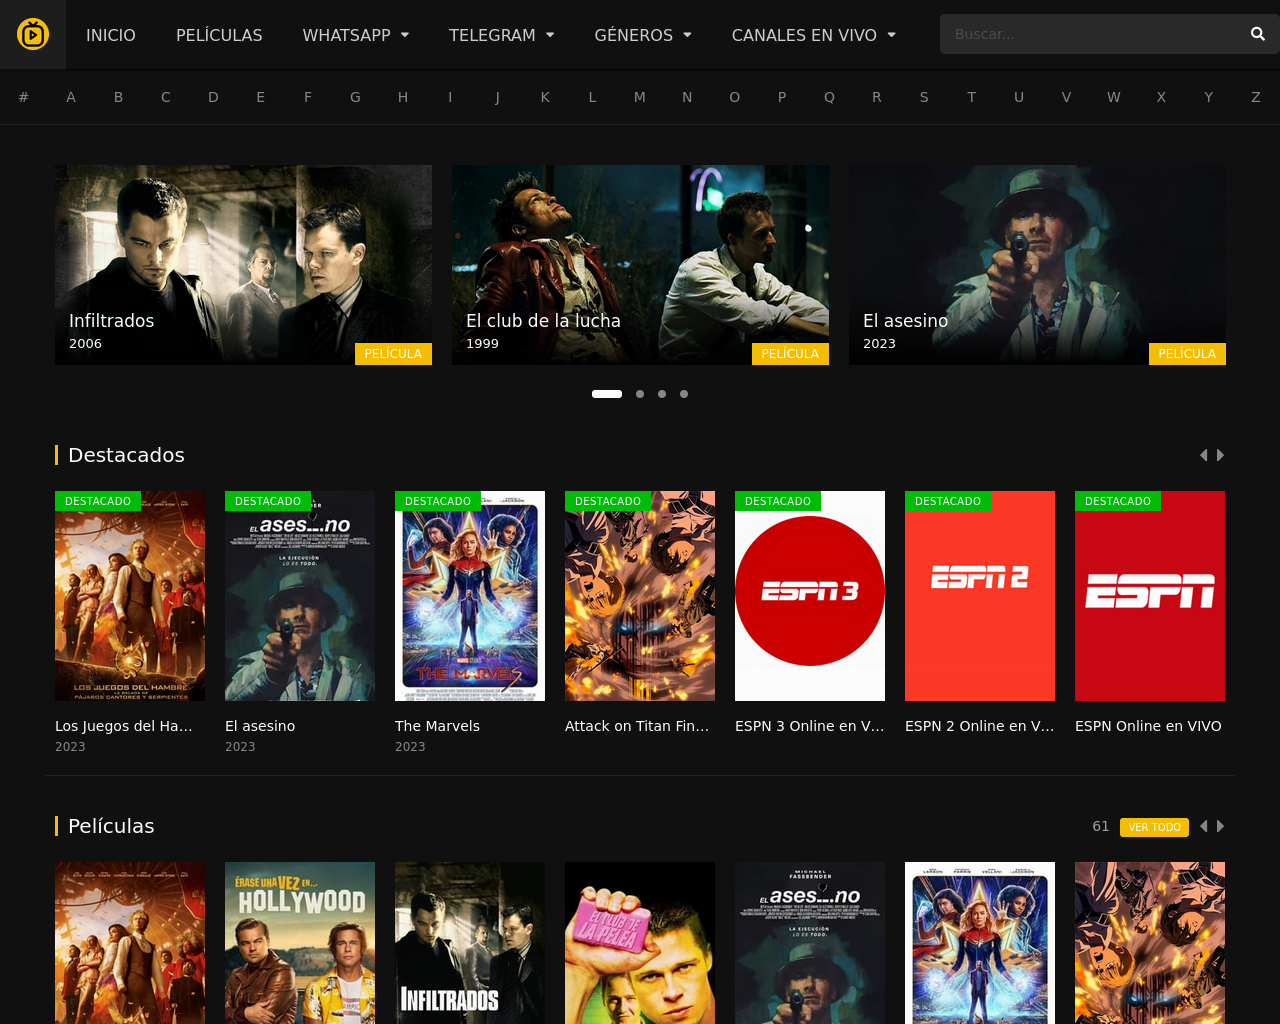This screenshot has width=1280, height=1024.
Task: Filter titles by letter W
Action: tap(1114, 97)
